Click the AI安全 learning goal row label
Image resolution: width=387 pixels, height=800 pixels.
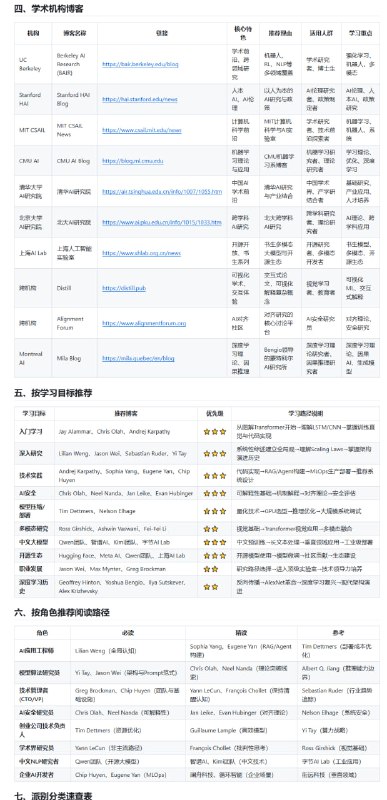28,493
